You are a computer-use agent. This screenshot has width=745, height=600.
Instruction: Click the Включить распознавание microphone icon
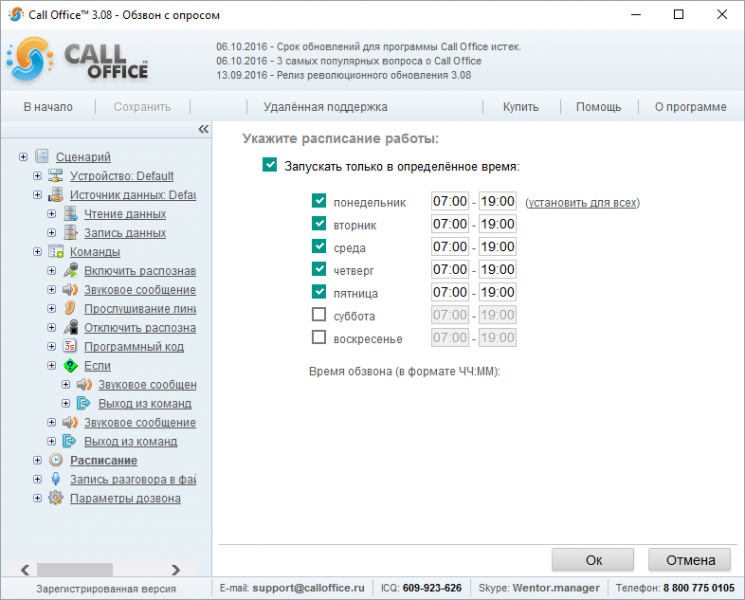(70, 270)
